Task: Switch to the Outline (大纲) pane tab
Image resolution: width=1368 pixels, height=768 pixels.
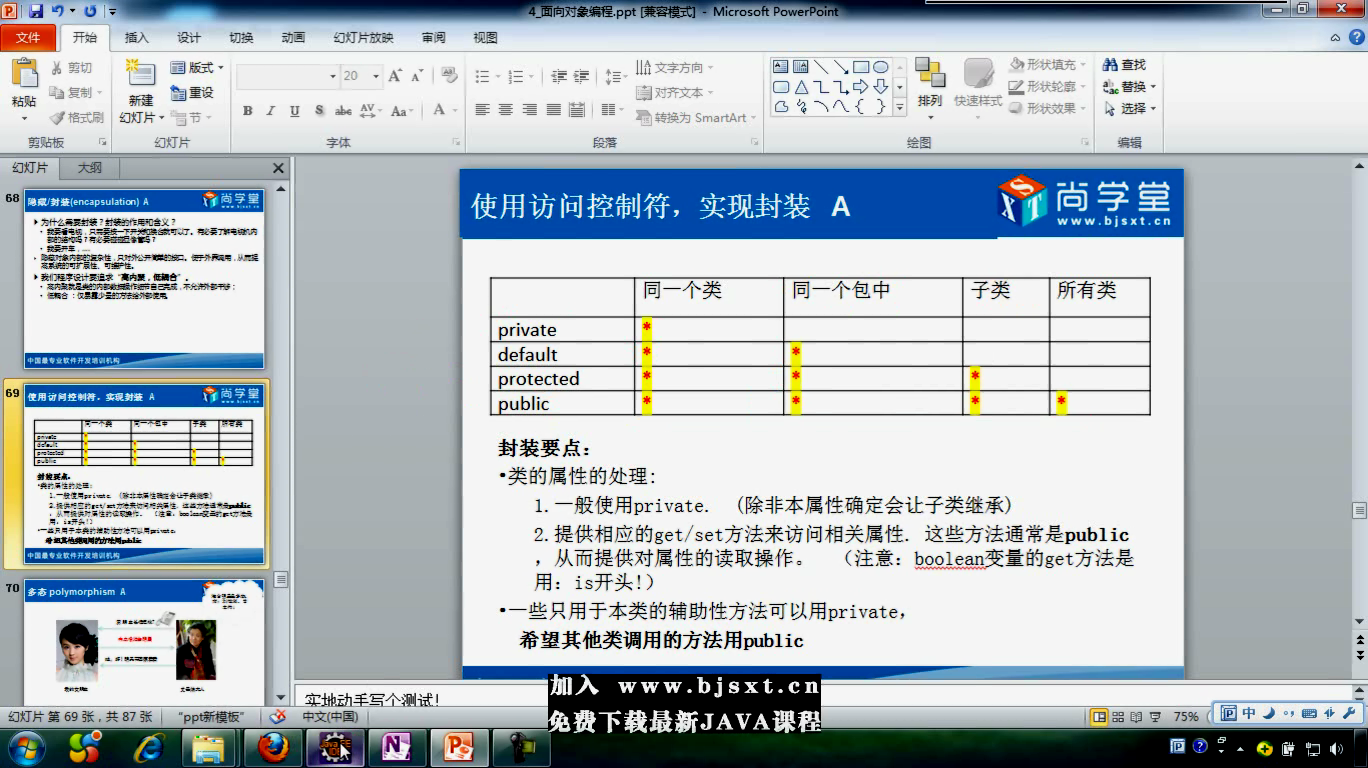Action: click(89, 168)
